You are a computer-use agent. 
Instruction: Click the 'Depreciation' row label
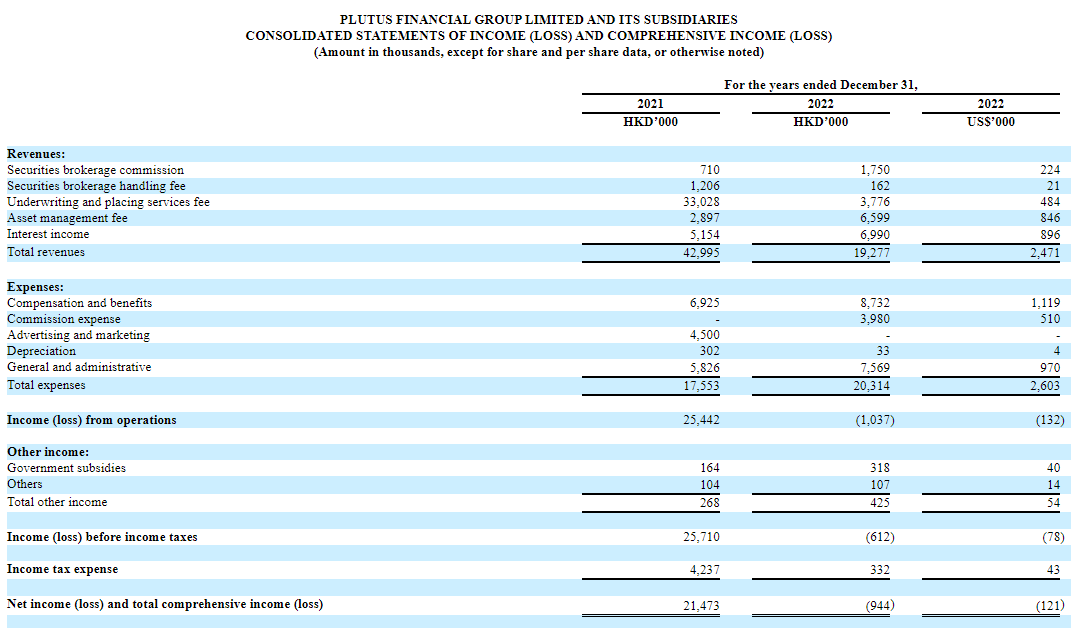click(x=41, y=351)
